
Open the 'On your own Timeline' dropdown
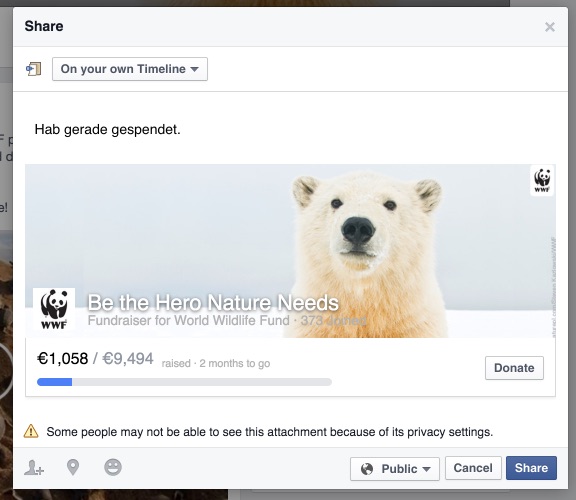(130, 69)
